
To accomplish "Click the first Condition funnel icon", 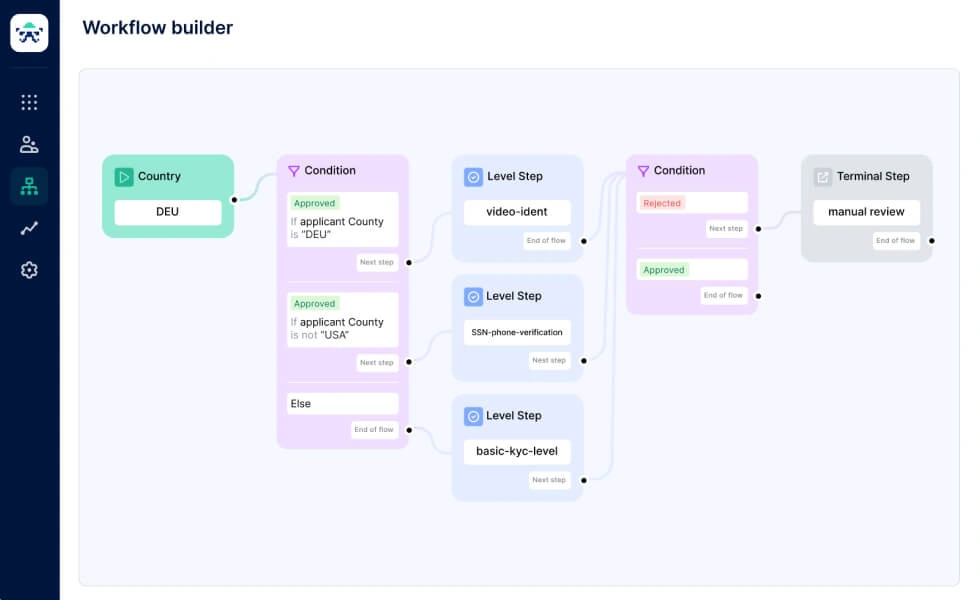I will click(293, 171).
